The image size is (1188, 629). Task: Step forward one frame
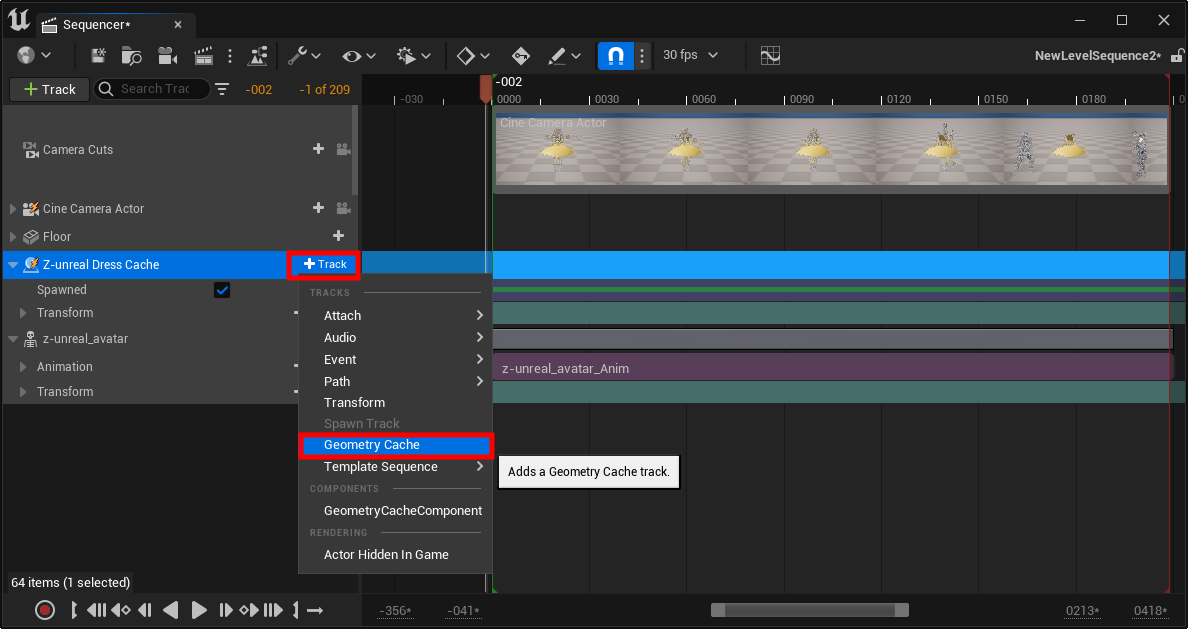(226, 610)
